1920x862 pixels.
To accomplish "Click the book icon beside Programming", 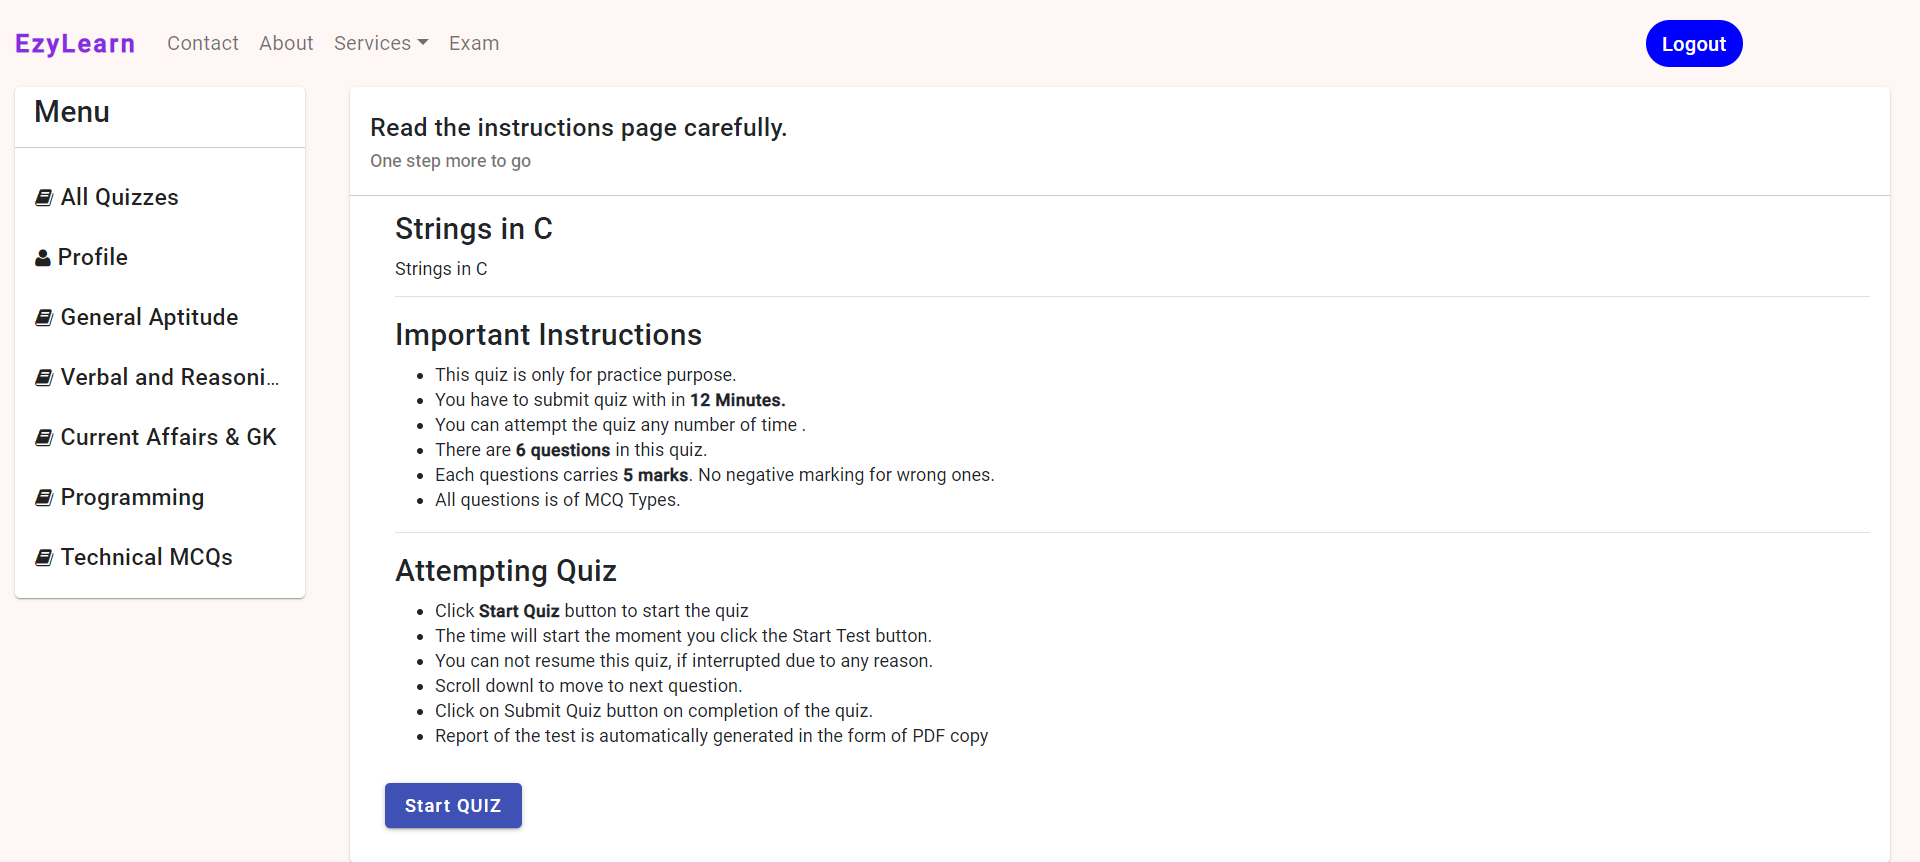I will (43, 497).
